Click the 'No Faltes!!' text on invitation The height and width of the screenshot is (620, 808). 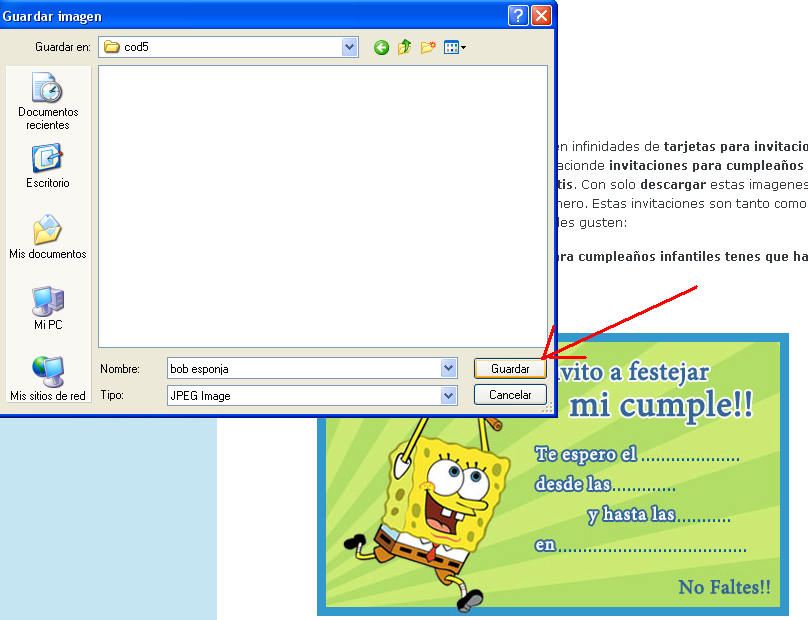tap(725, 587)
